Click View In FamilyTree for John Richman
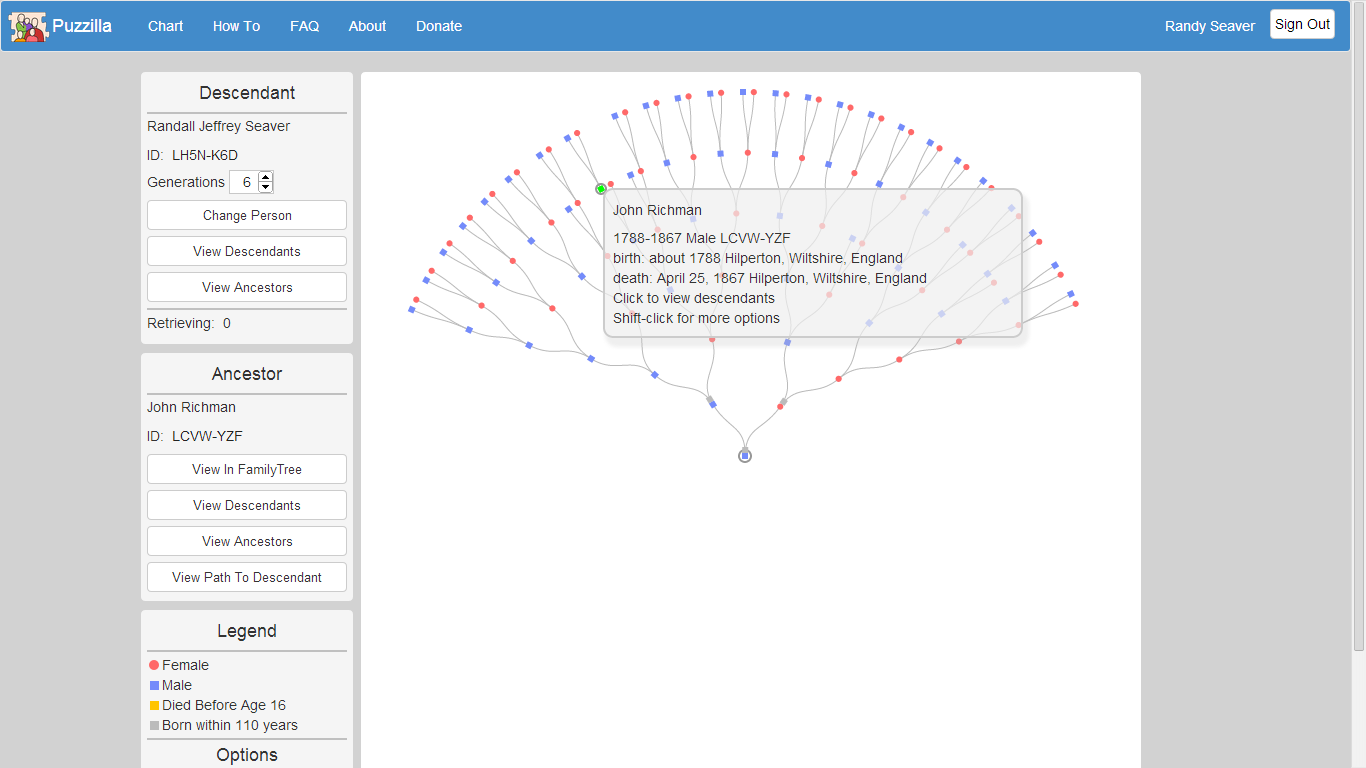The width and height of the screenshot is (1366, 768). point(246,469)
